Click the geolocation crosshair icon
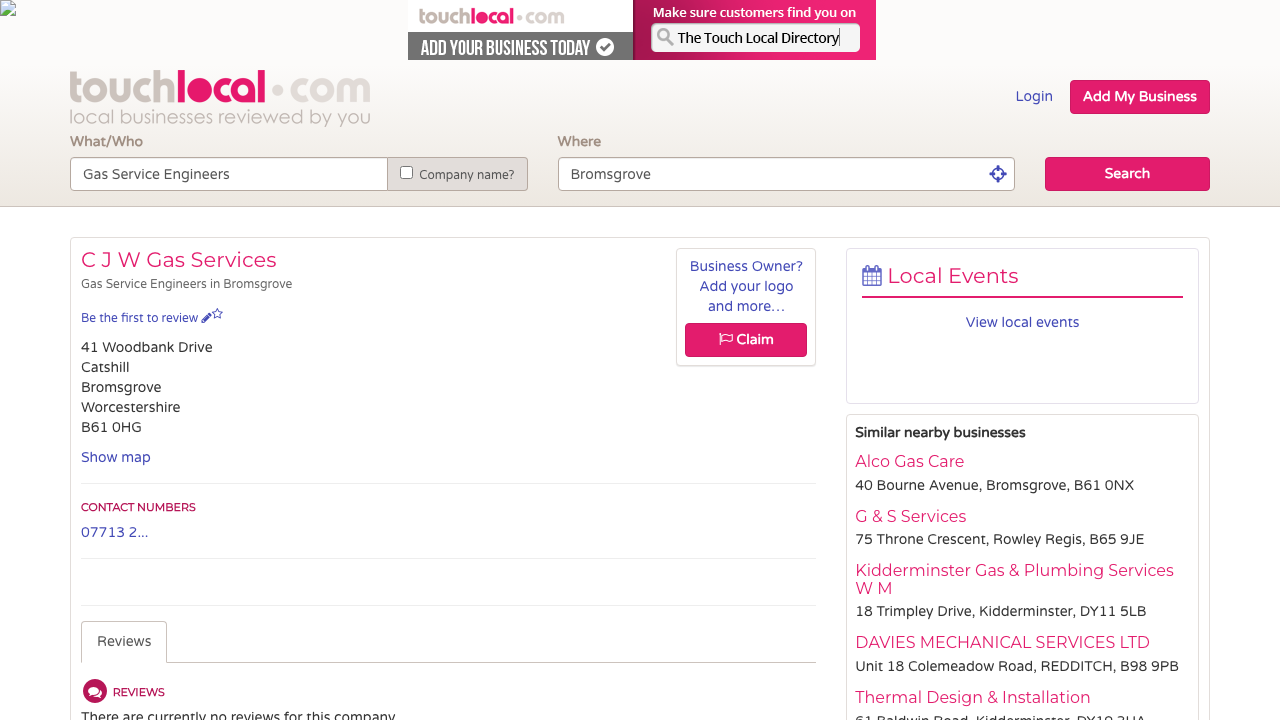This screenshot has height=720, width=1280. 997,174
